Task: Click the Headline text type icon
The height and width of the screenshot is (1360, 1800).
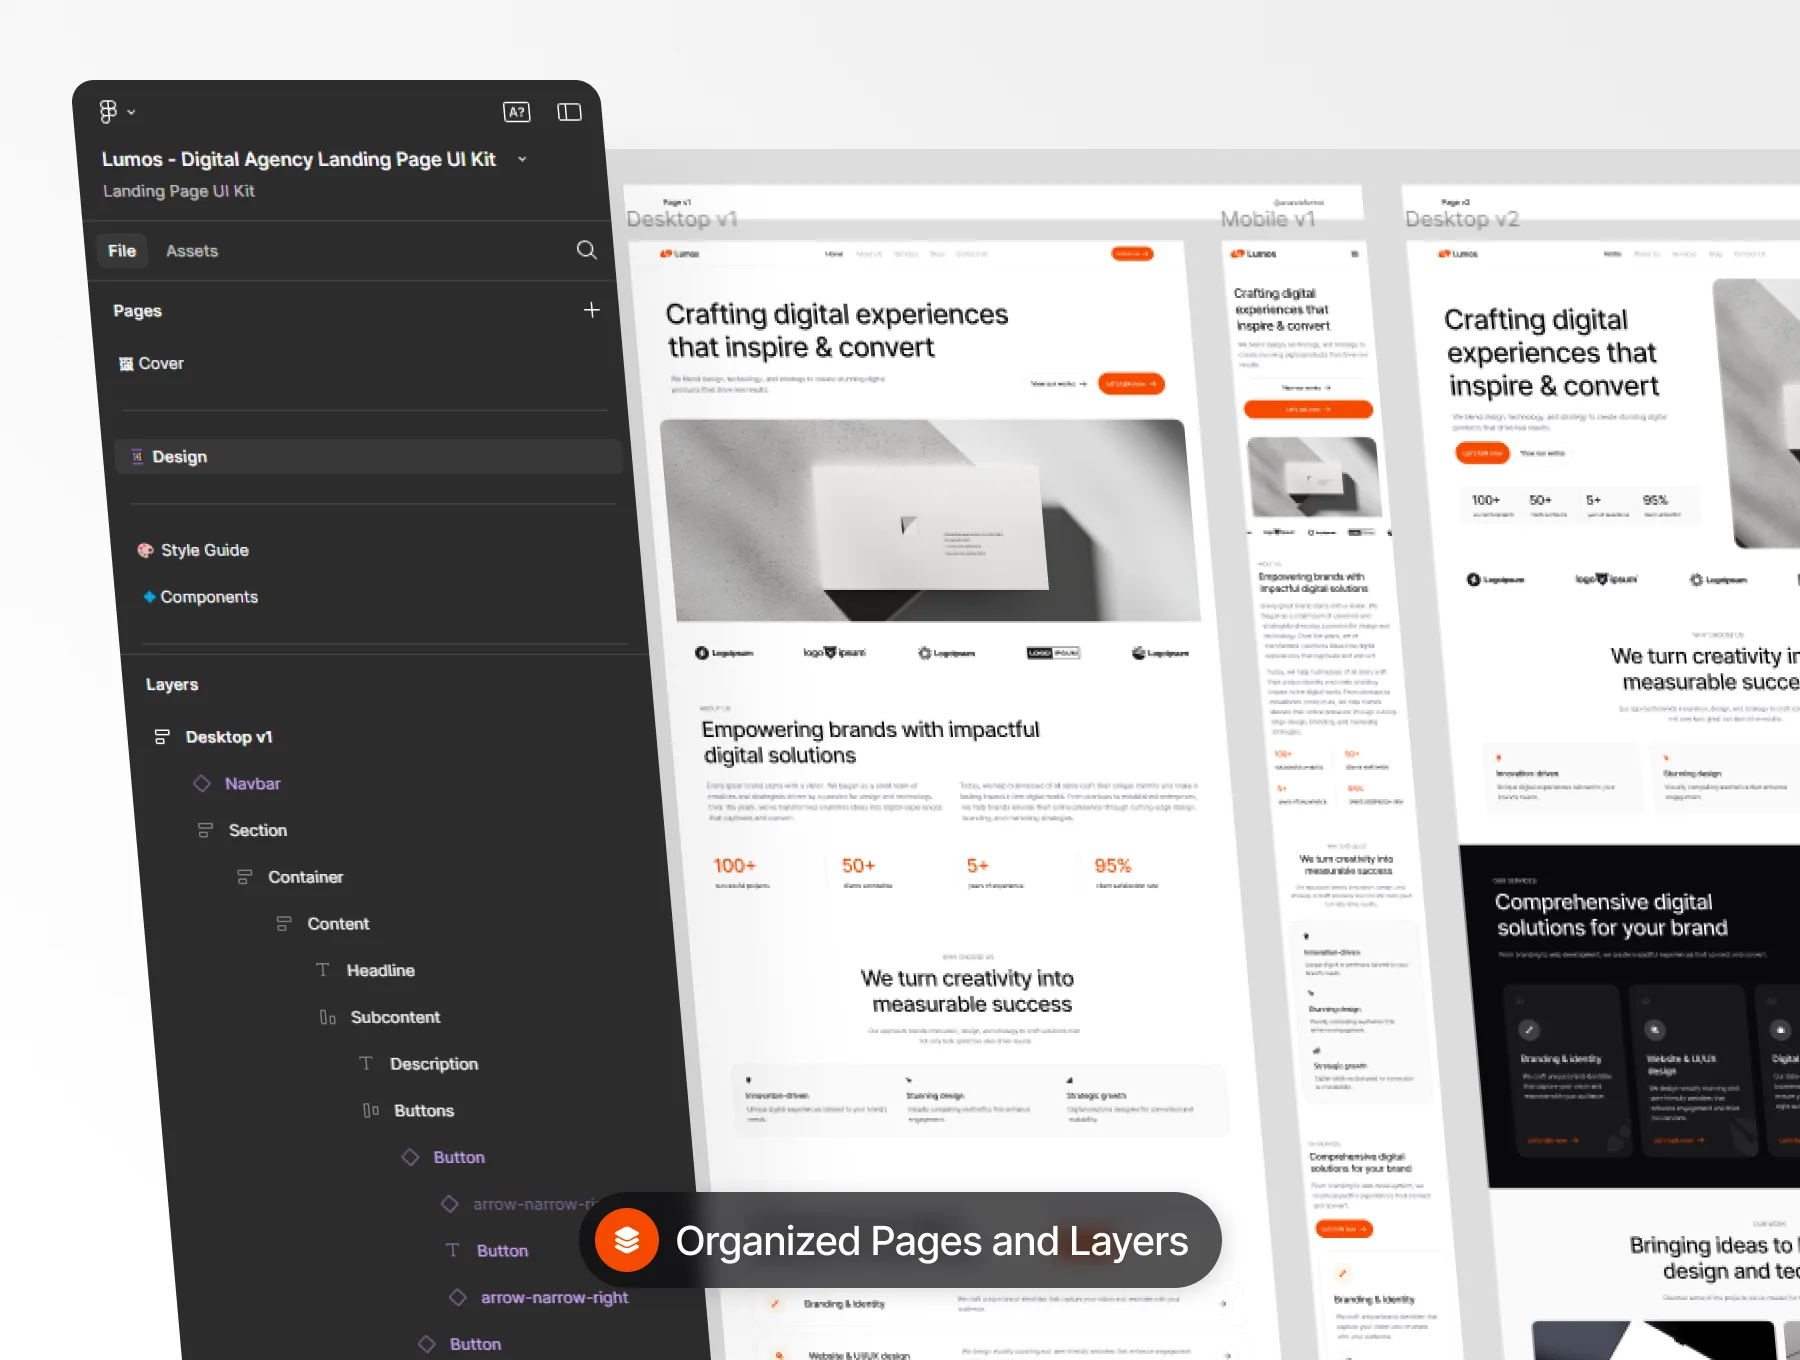Action: click(x=323, y=970)
